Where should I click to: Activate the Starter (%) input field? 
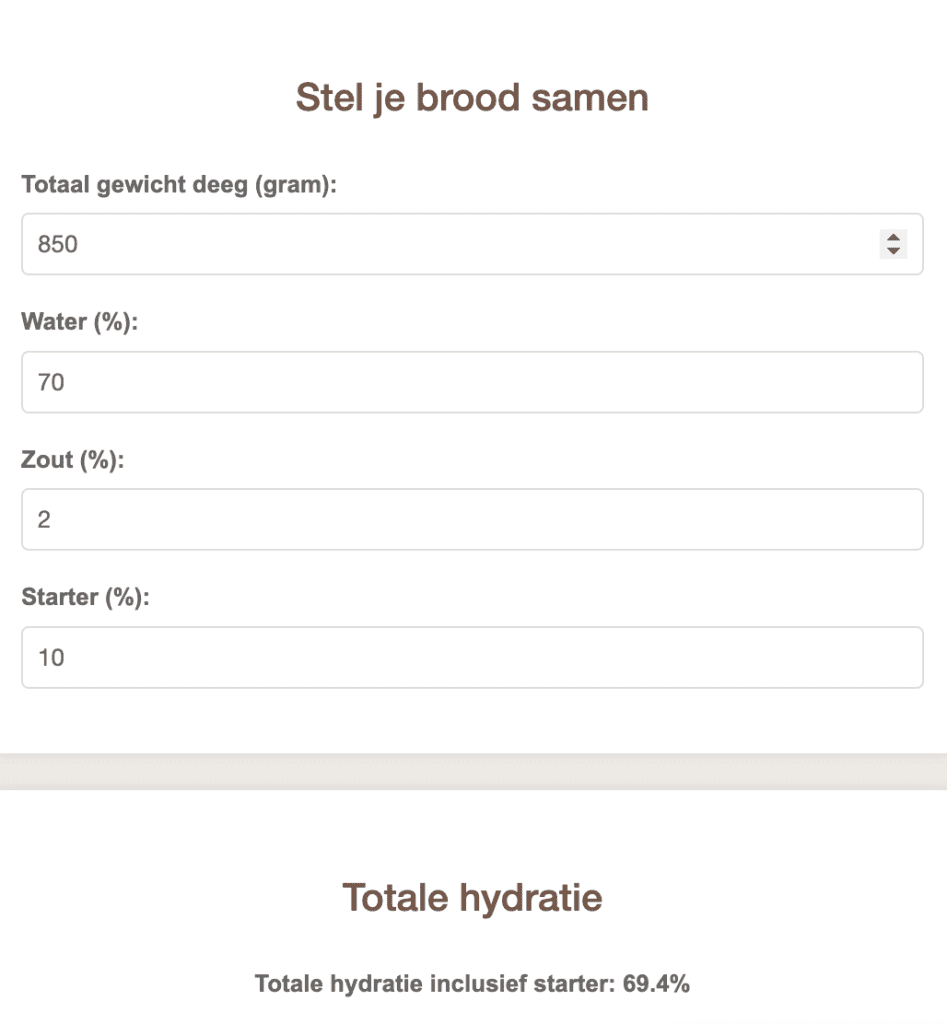click(472, 658)
